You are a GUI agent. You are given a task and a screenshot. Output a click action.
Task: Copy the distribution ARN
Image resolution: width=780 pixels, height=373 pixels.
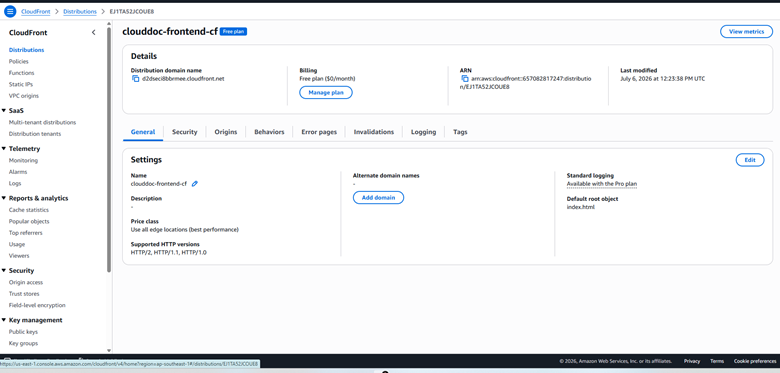[465, 79]
